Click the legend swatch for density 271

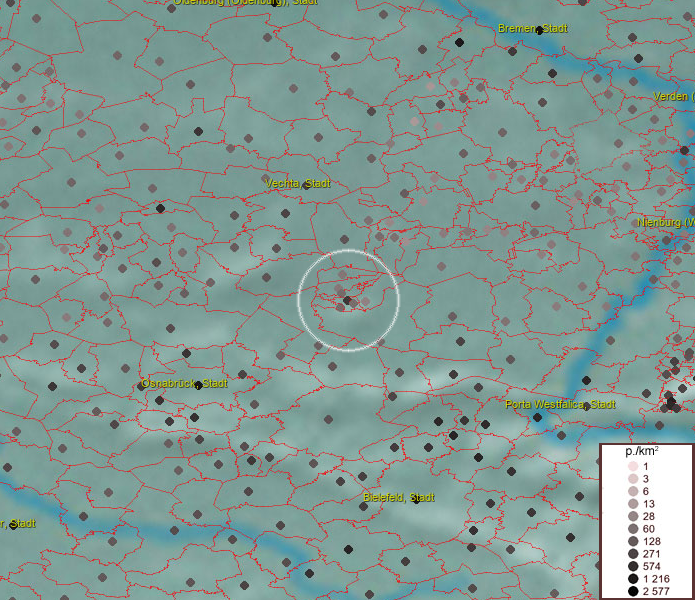(x=633, y=553)
